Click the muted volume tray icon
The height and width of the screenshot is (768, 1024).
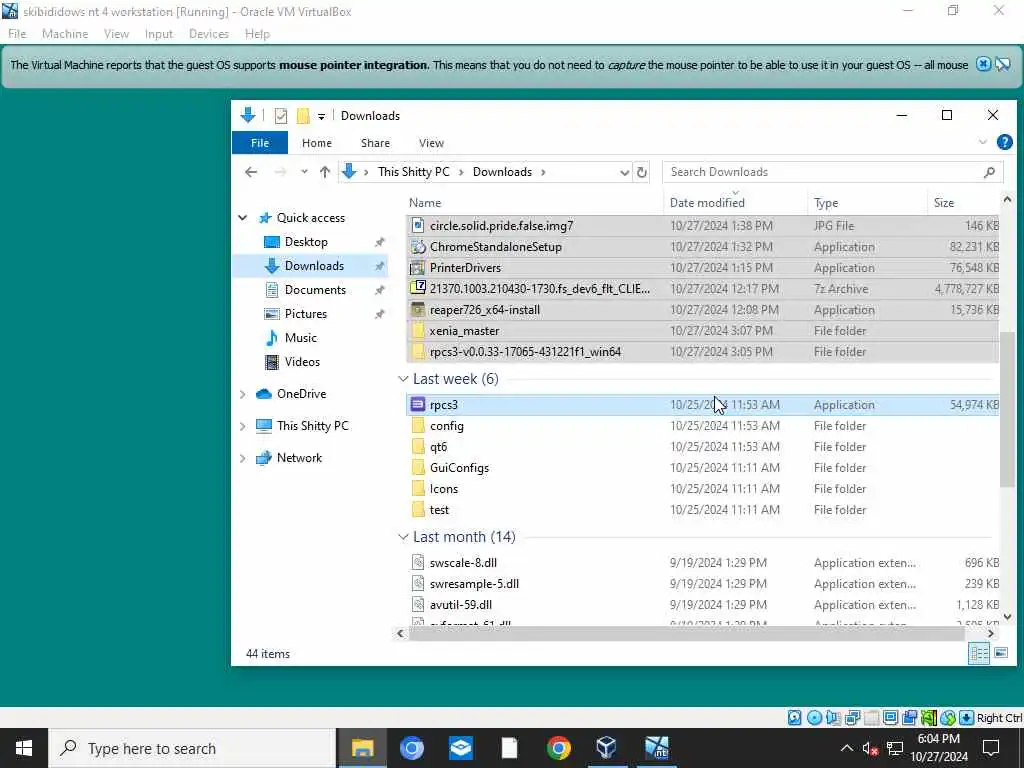click(871, 748)
